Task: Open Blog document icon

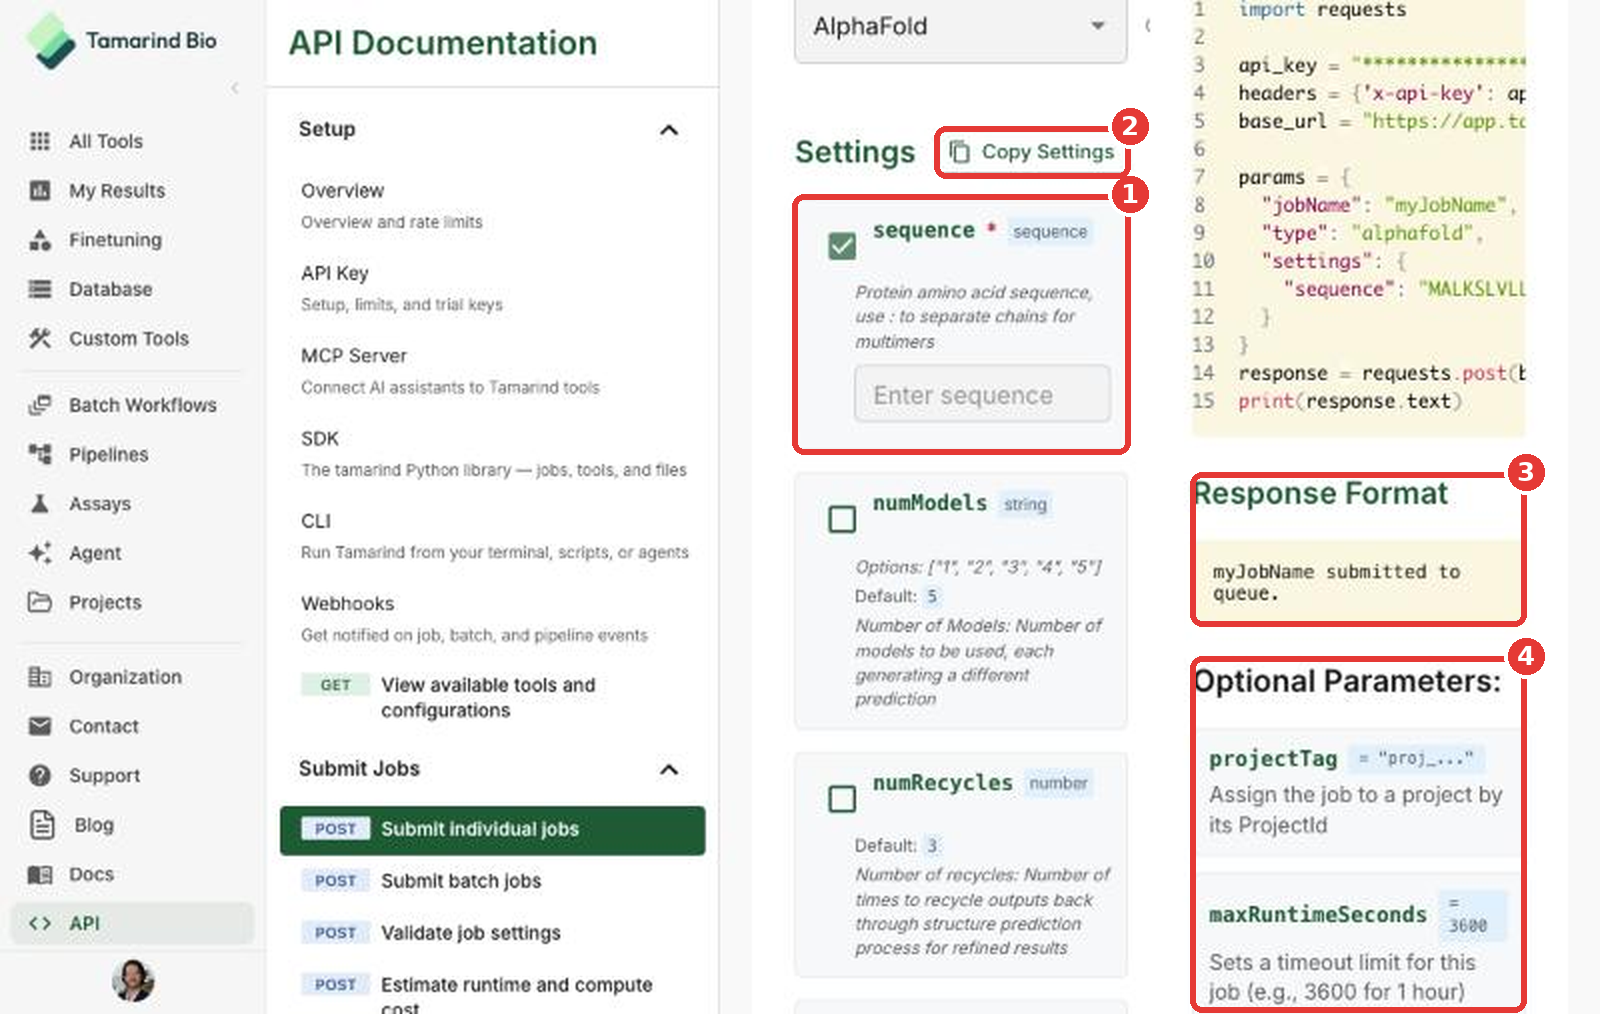Action: click(42, 825)
